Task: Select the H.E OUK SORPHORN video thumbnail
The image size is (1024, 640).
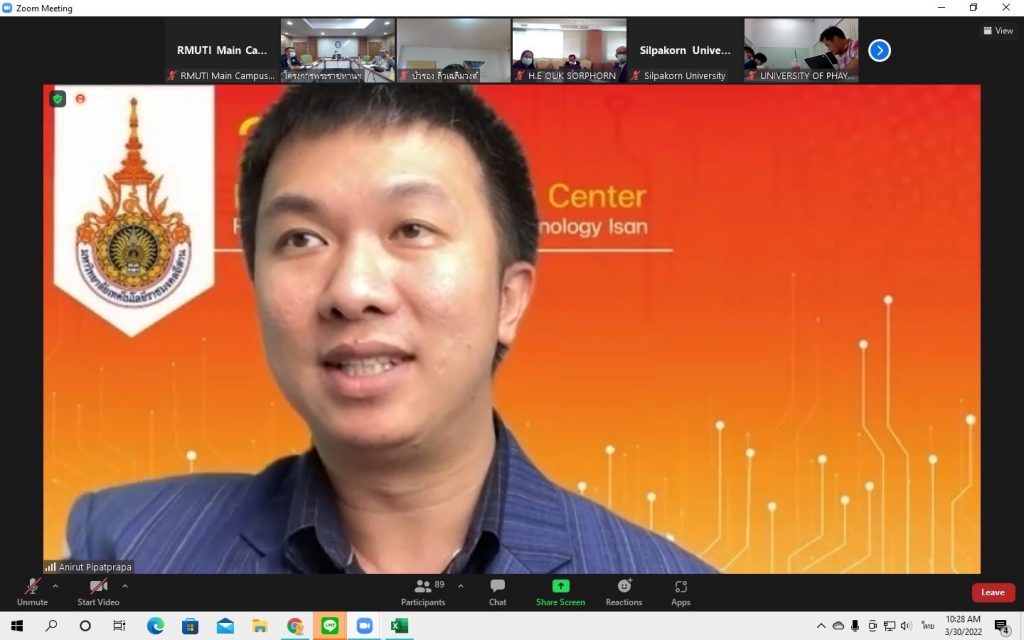Action: pos(569,50)
